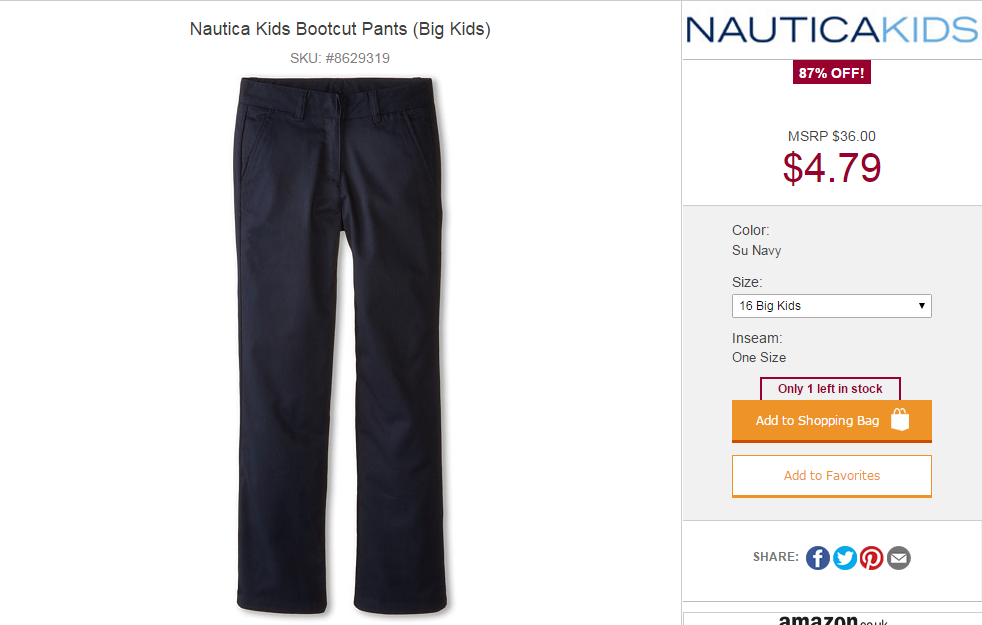Share the pants on Facebook

click(817, 557)
